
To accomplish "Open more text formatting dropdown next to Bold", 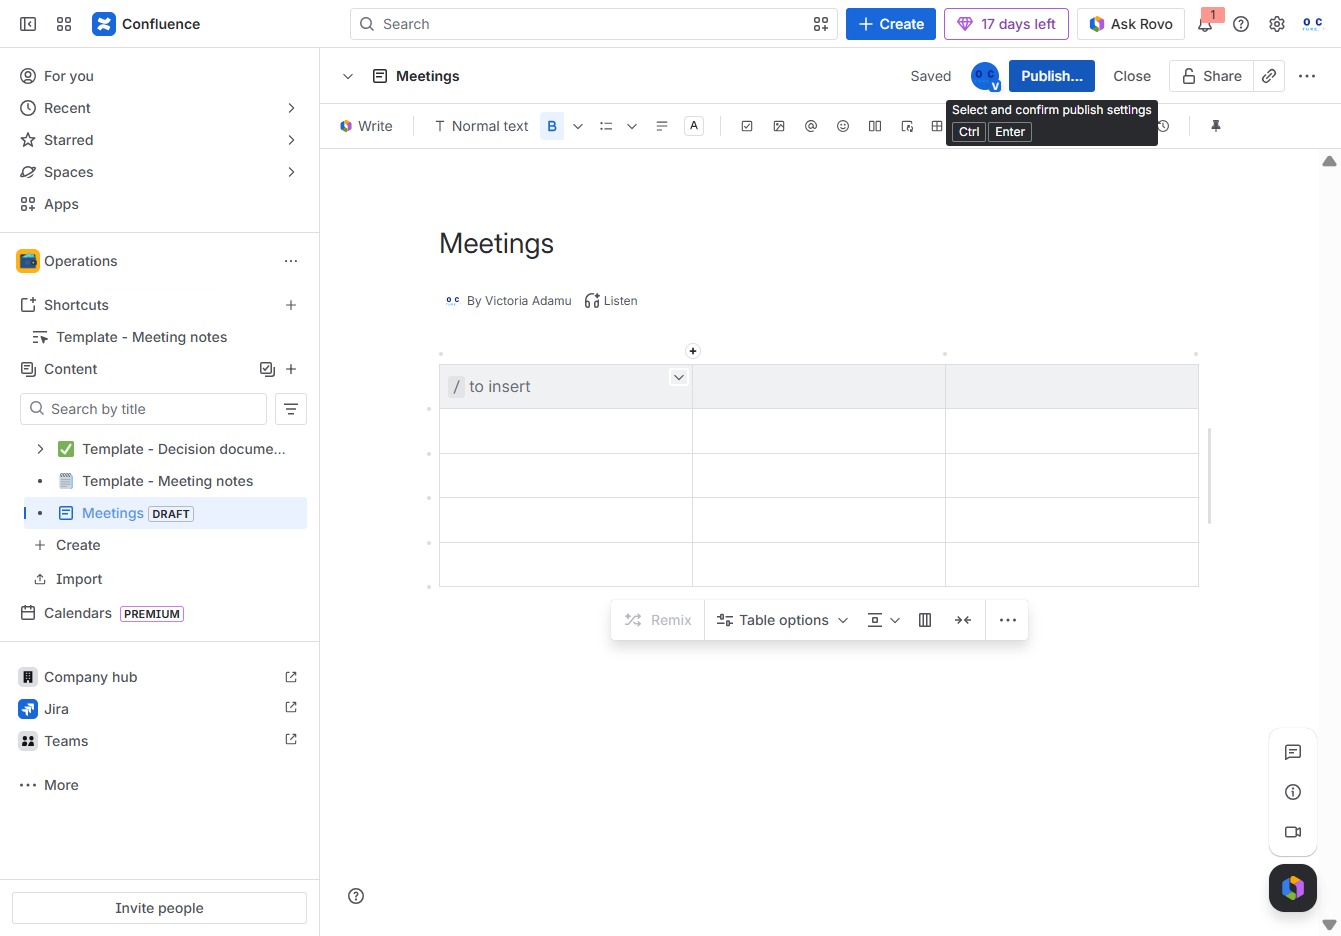I will pyautogui.click(x=578, y=126).
